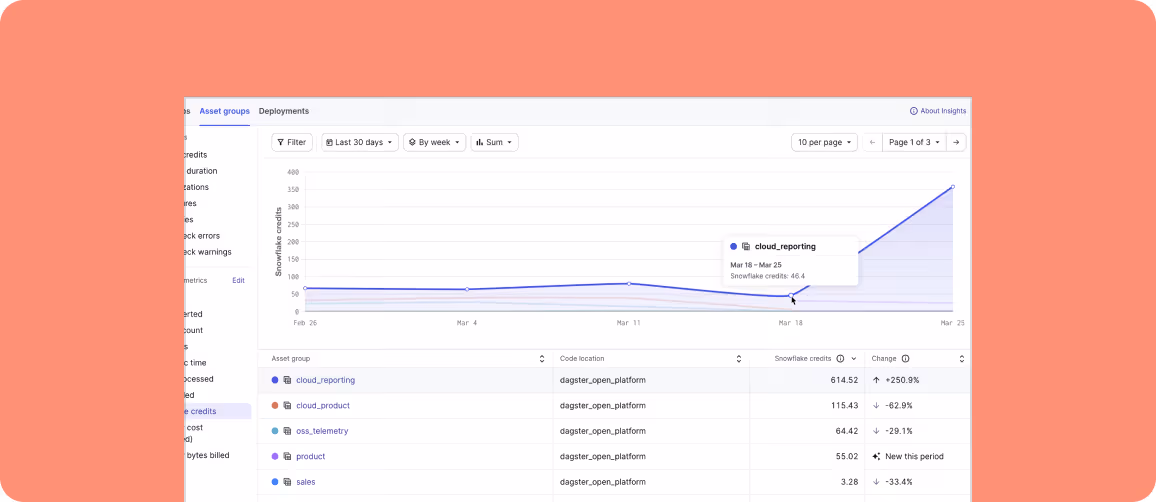Click dagster_open_platform in the cloud_reporting row
The image size is (1156, 502).
(x=603, y=380)
